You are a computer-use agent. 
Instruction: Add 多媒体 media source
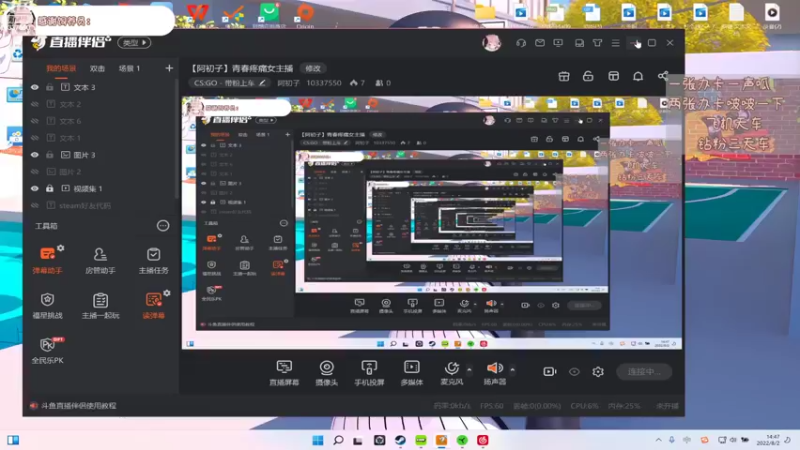(x=412, y=372)
